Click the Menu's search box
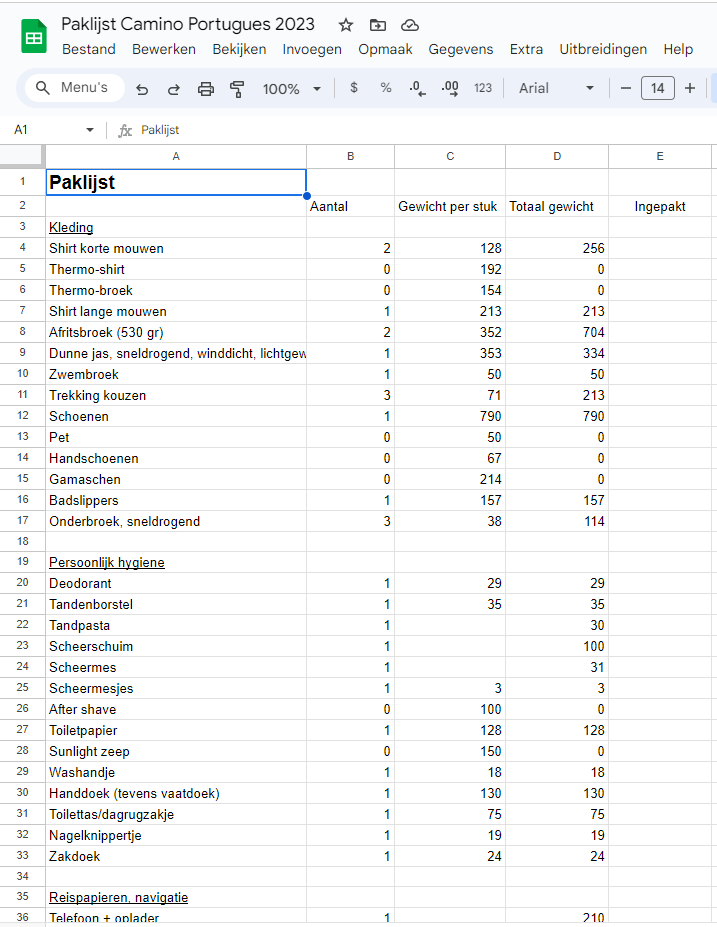 (74, 88)
